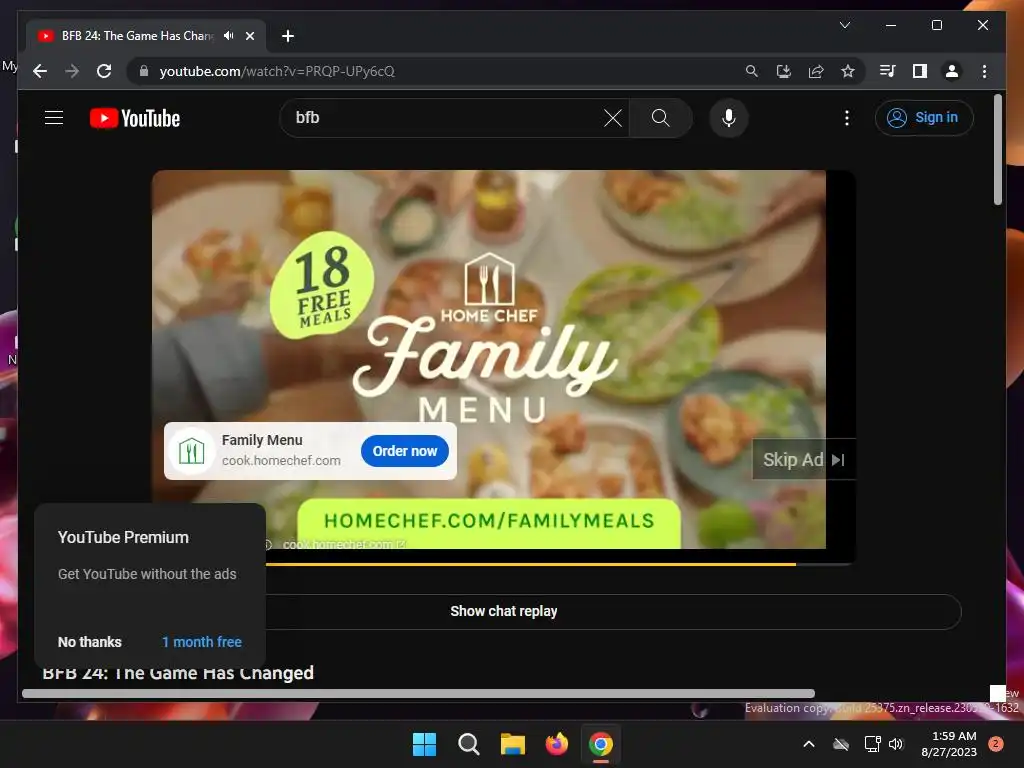Open a new browser tab
The image size is (1024, 768).
(x=288, y=36)
